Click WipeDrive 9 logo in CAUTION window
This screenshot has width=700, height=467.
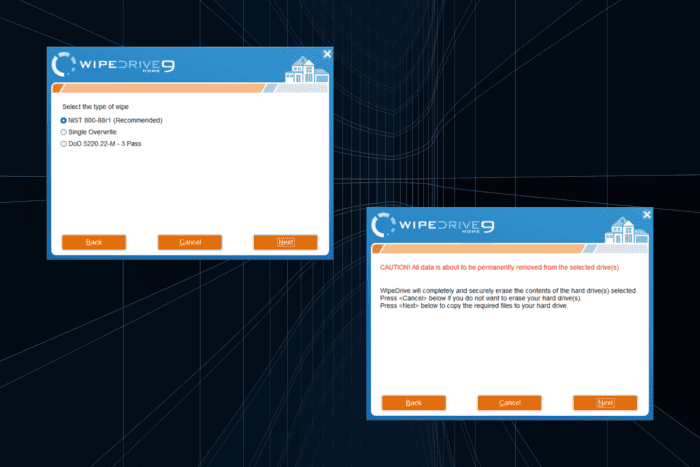tap(433, 225)
